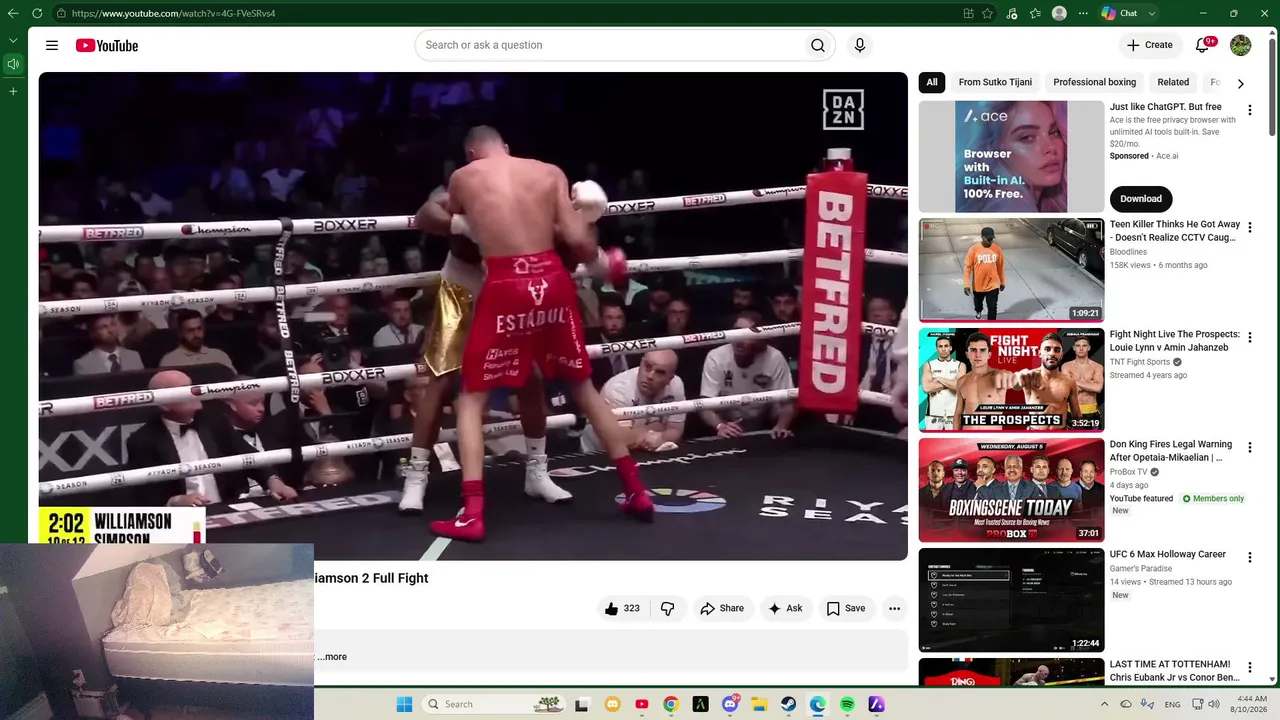Screen dimensions: 1280x720
Task: Go back in the browser
Action: click(x=12, y=13)
